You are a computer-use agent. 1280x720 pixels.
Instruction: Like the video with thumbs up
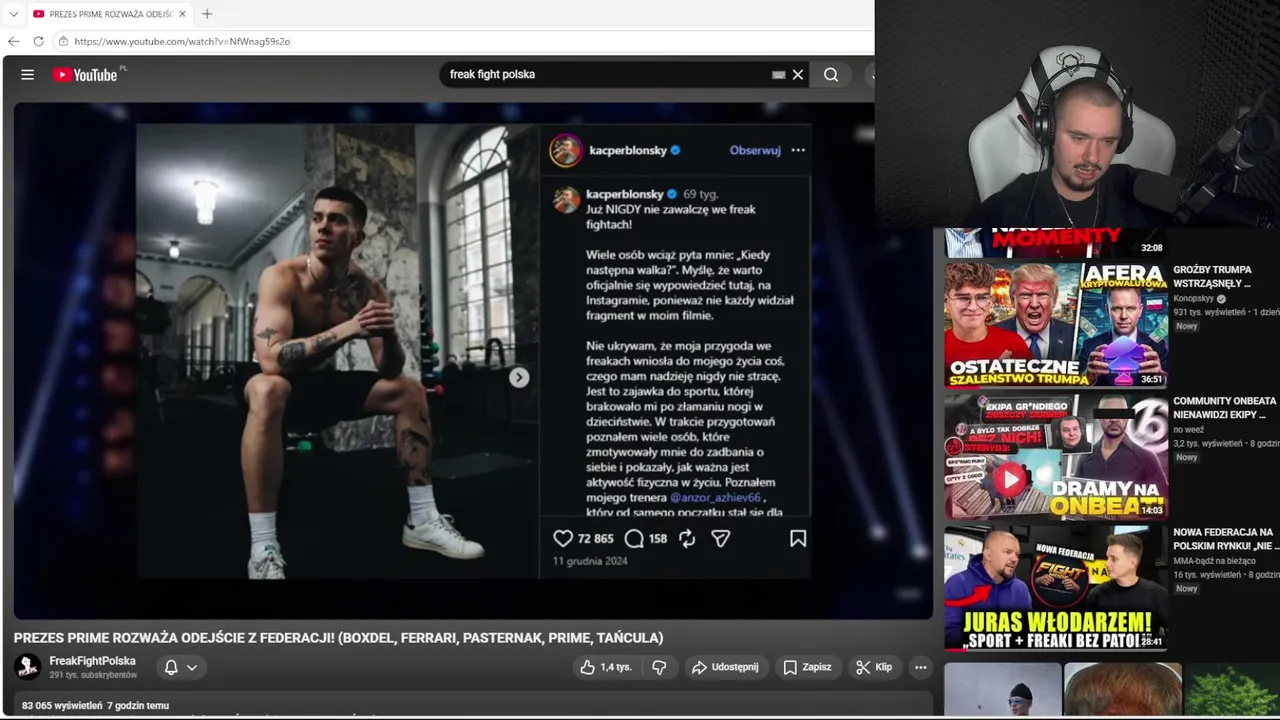click(x=606, y=667)
